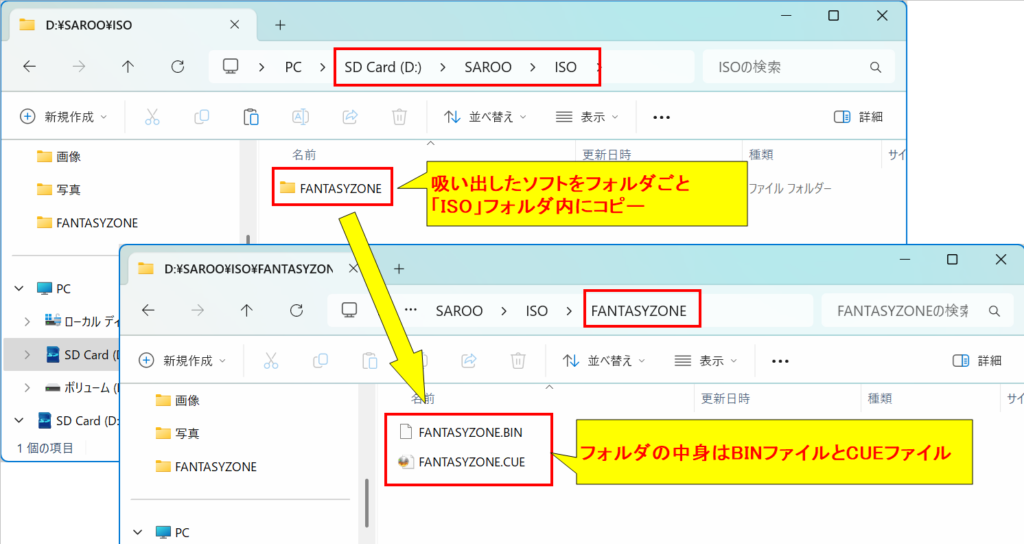Open the 新規作成 dropdown in back window

[69, 117]
